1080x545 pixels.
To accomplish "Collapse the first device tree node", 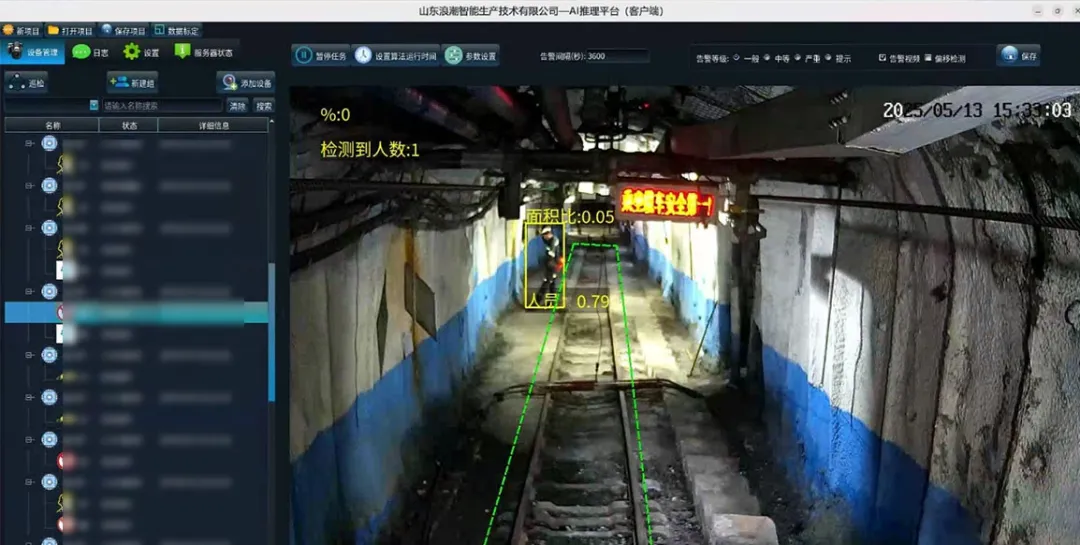I will coord(30,144).
